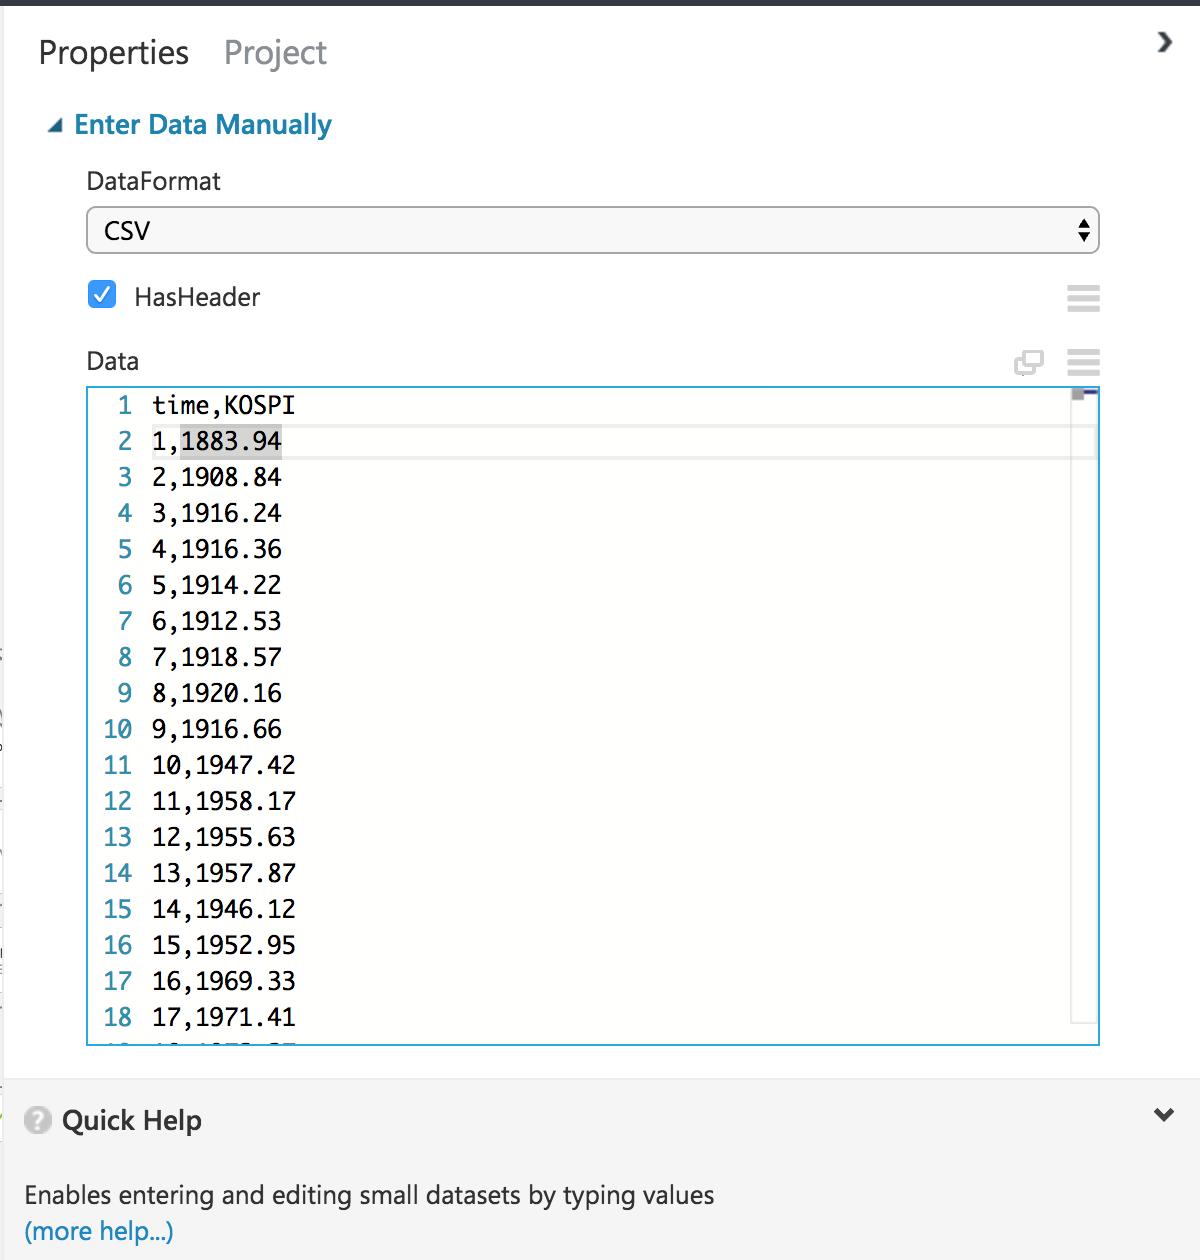Click the Quick Help question mark icon
The width and height of the screenshot is (1200, 1260).
(38, 1120)
